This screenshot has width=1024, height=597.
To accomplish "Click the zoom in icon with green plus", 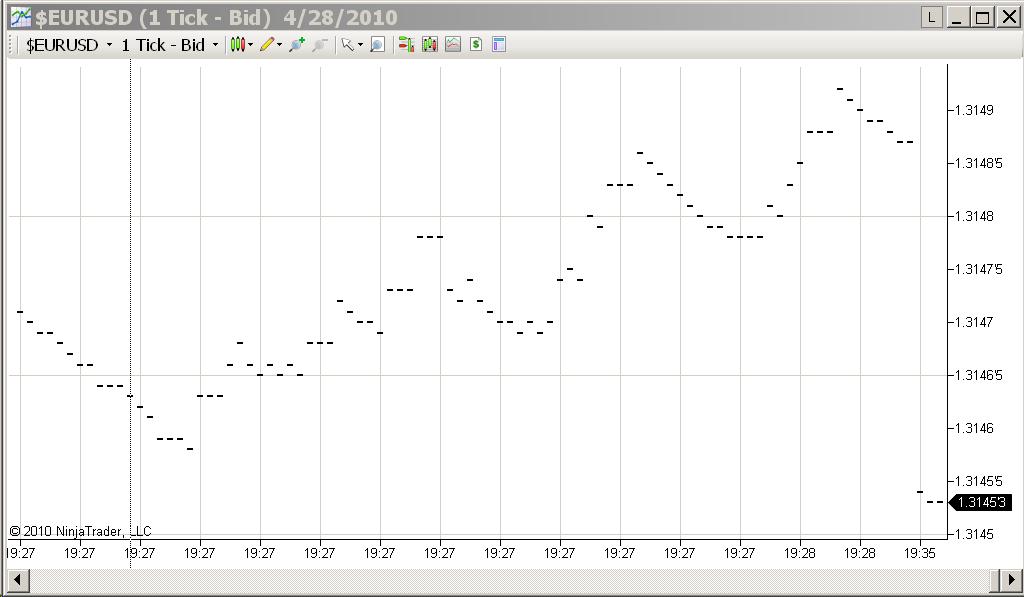I will [297, 44].
